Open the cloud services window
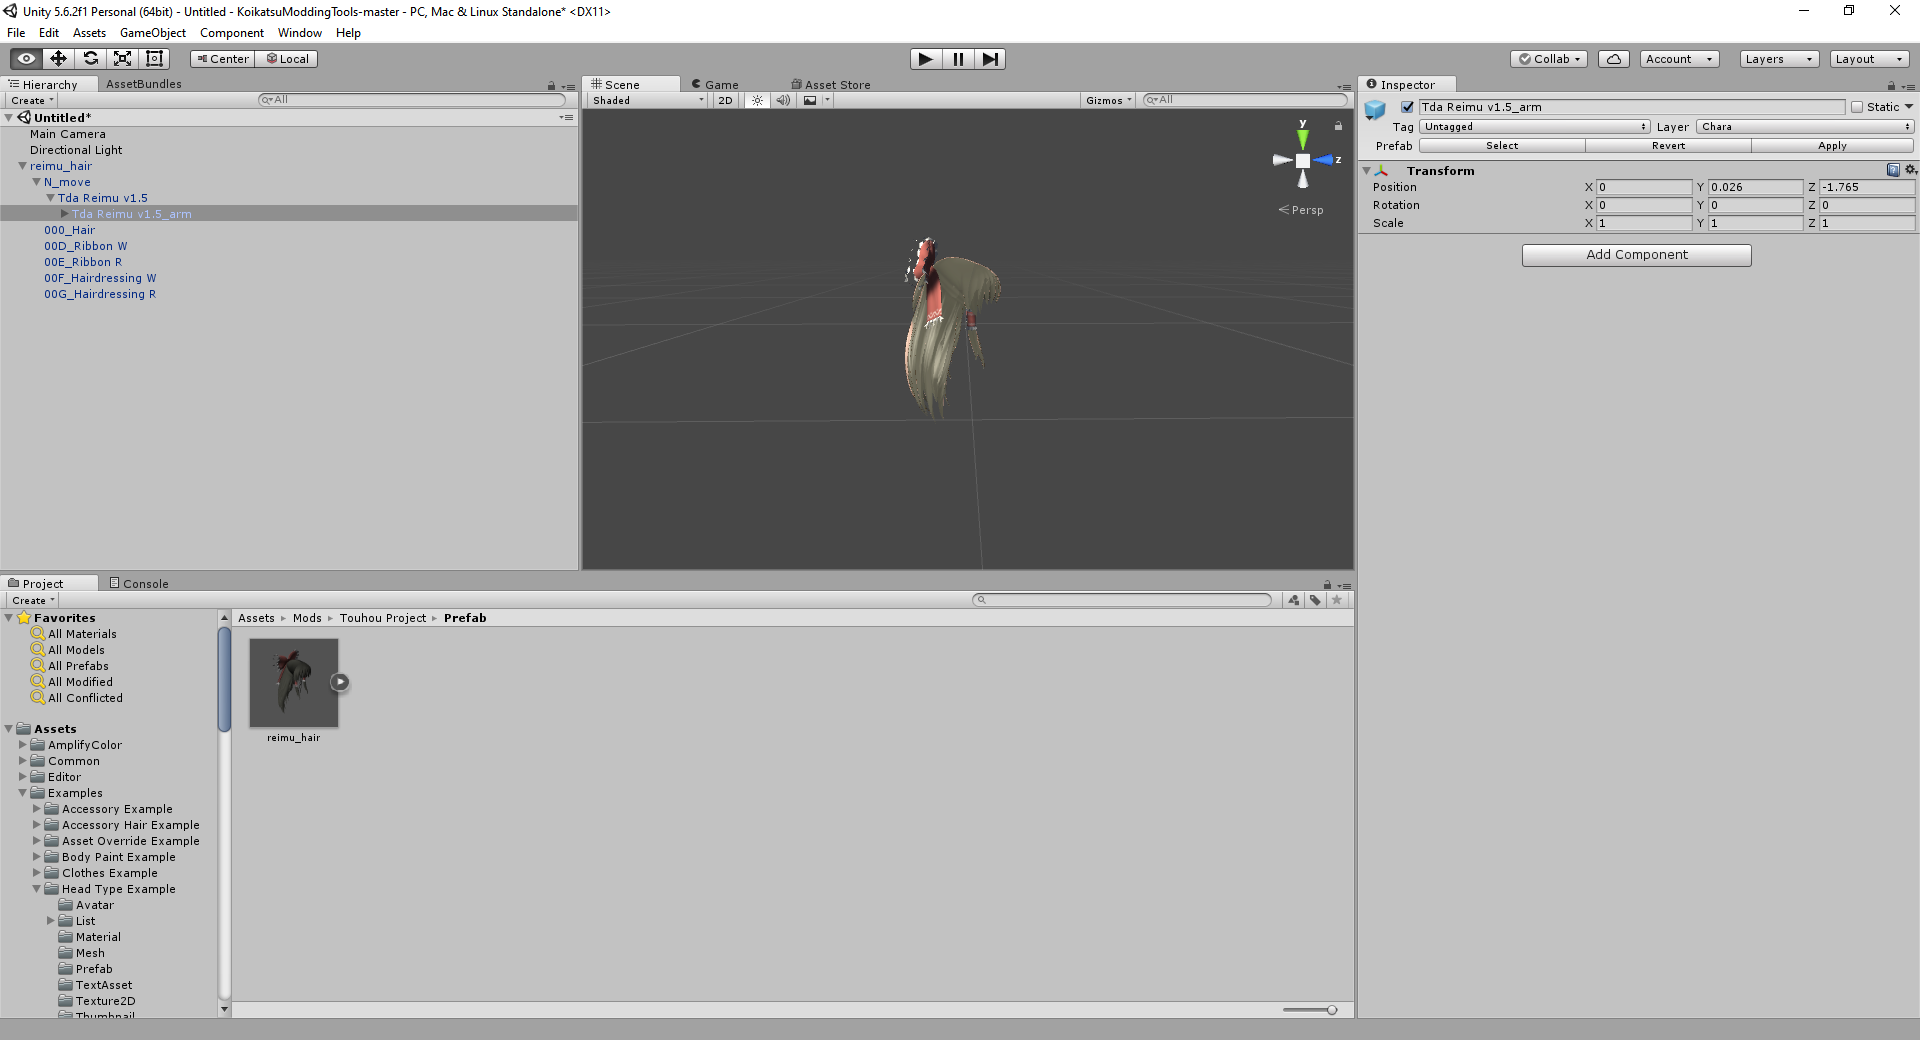 (1613, 58)
